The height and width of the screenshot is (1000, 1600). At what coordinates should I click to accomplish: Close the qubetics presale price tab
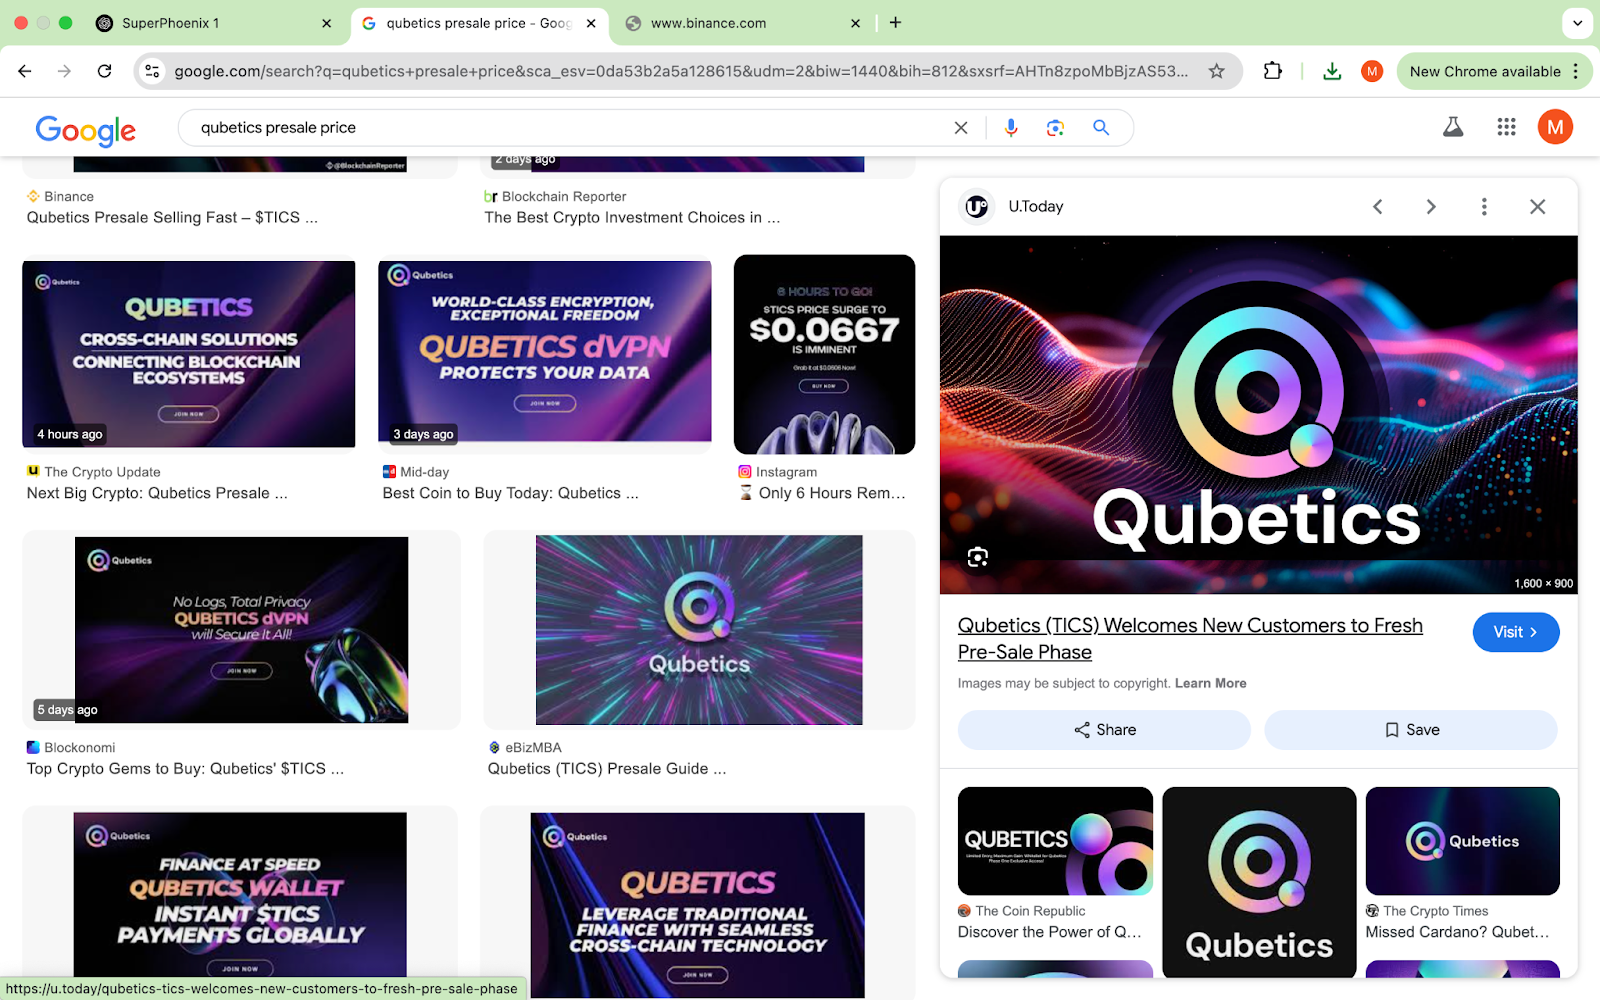coord(591,23)
